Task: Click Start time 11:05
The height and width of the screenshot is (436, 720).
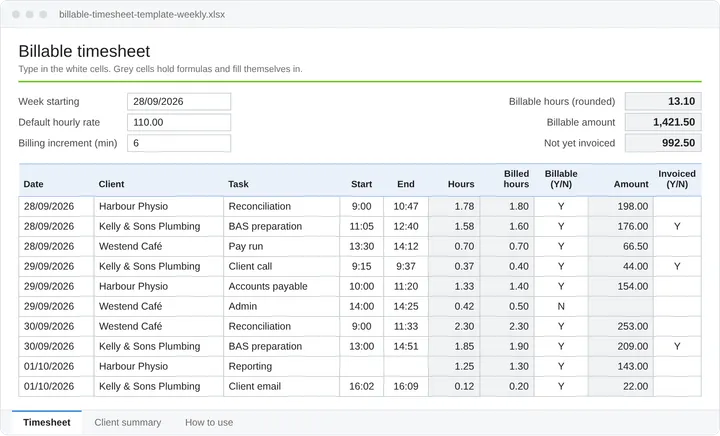Action: pyautogui.click(x=361, y=226)
